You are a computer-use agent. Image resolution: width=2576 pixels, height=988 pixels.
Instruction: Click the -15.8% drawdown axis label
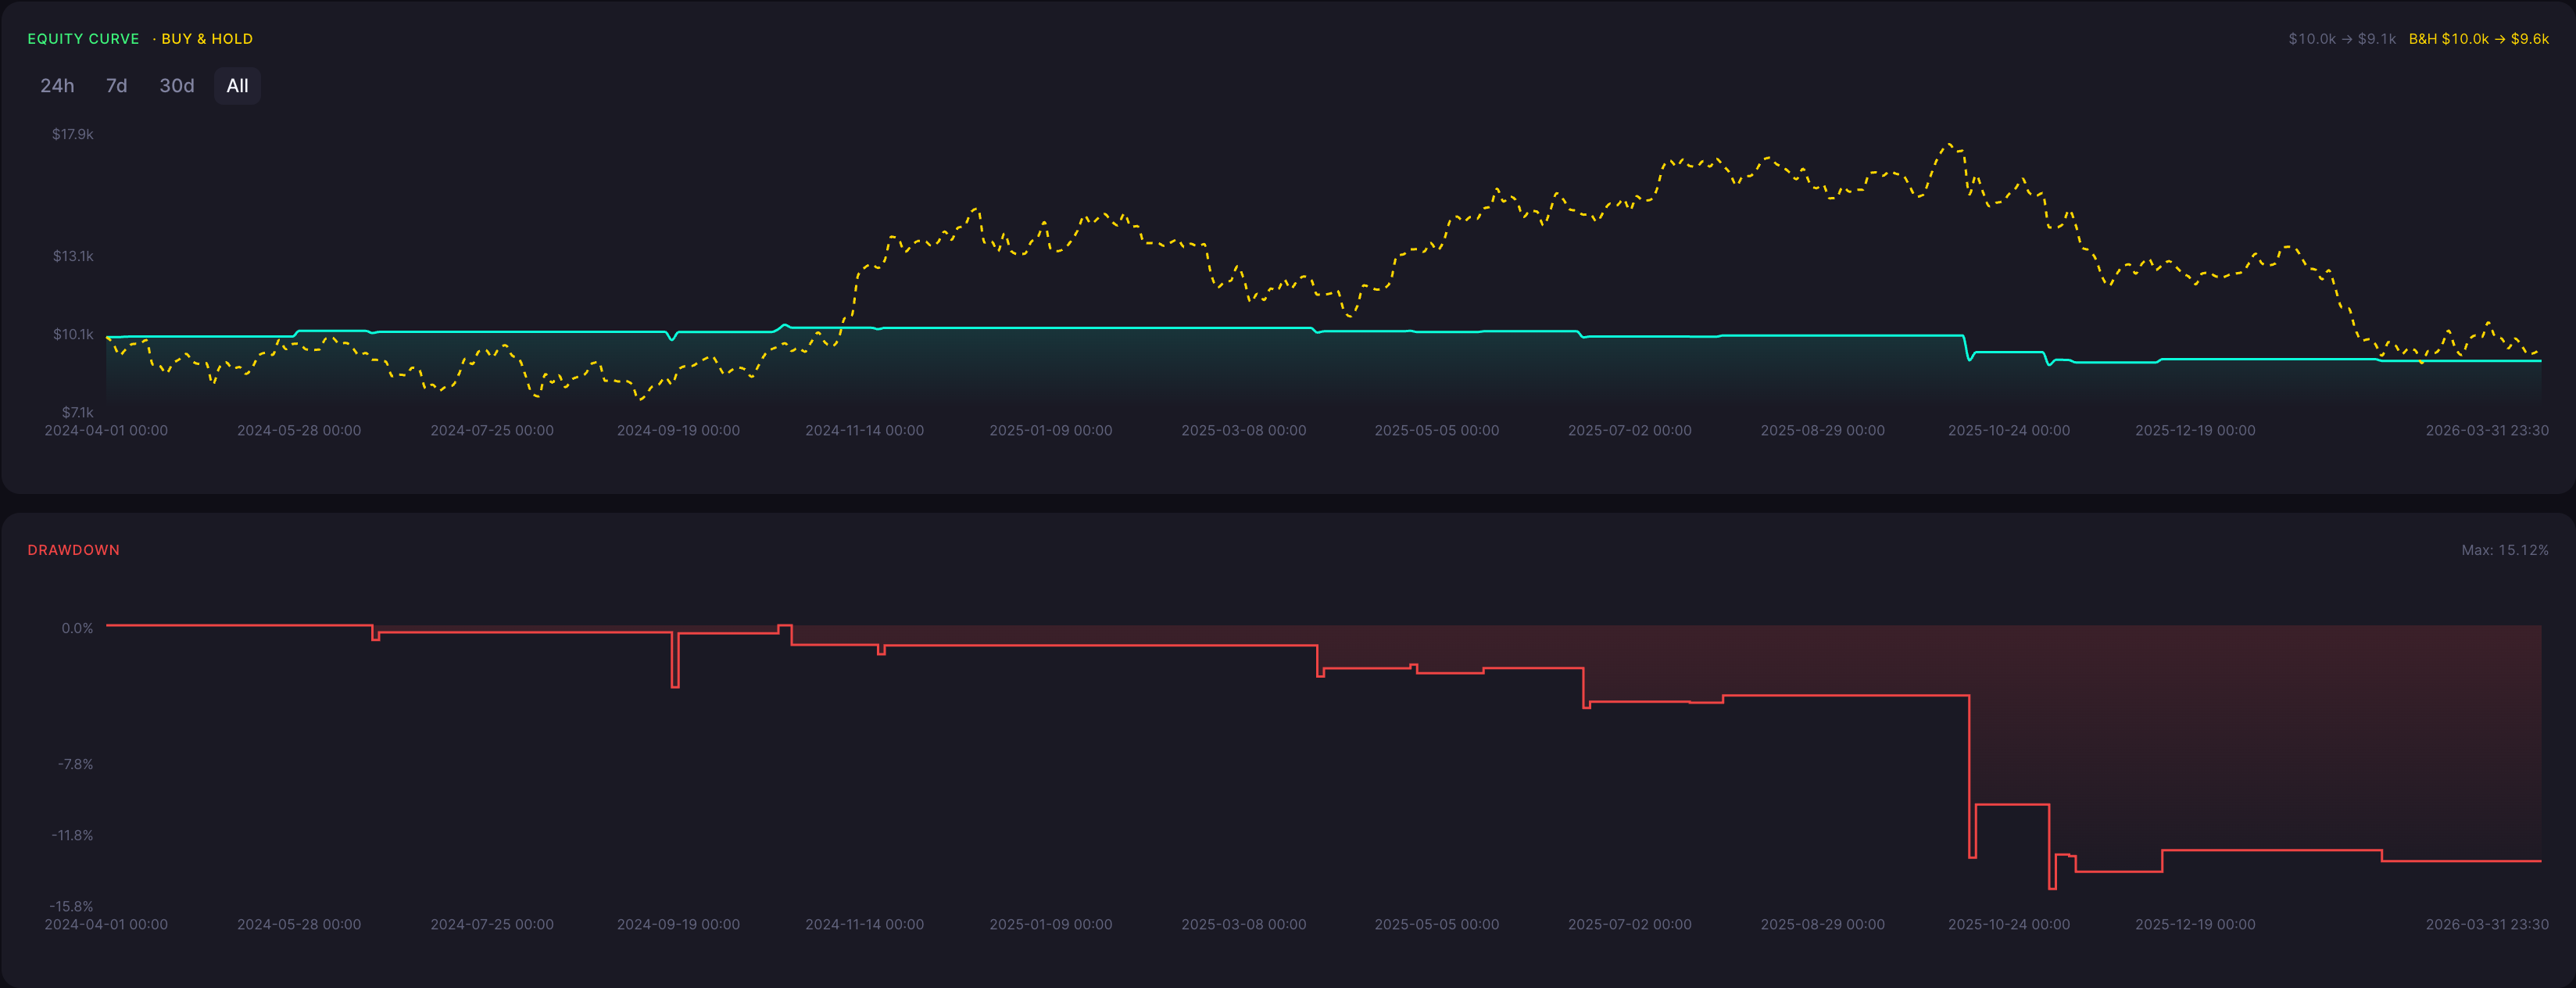click(x=71, y=906)
